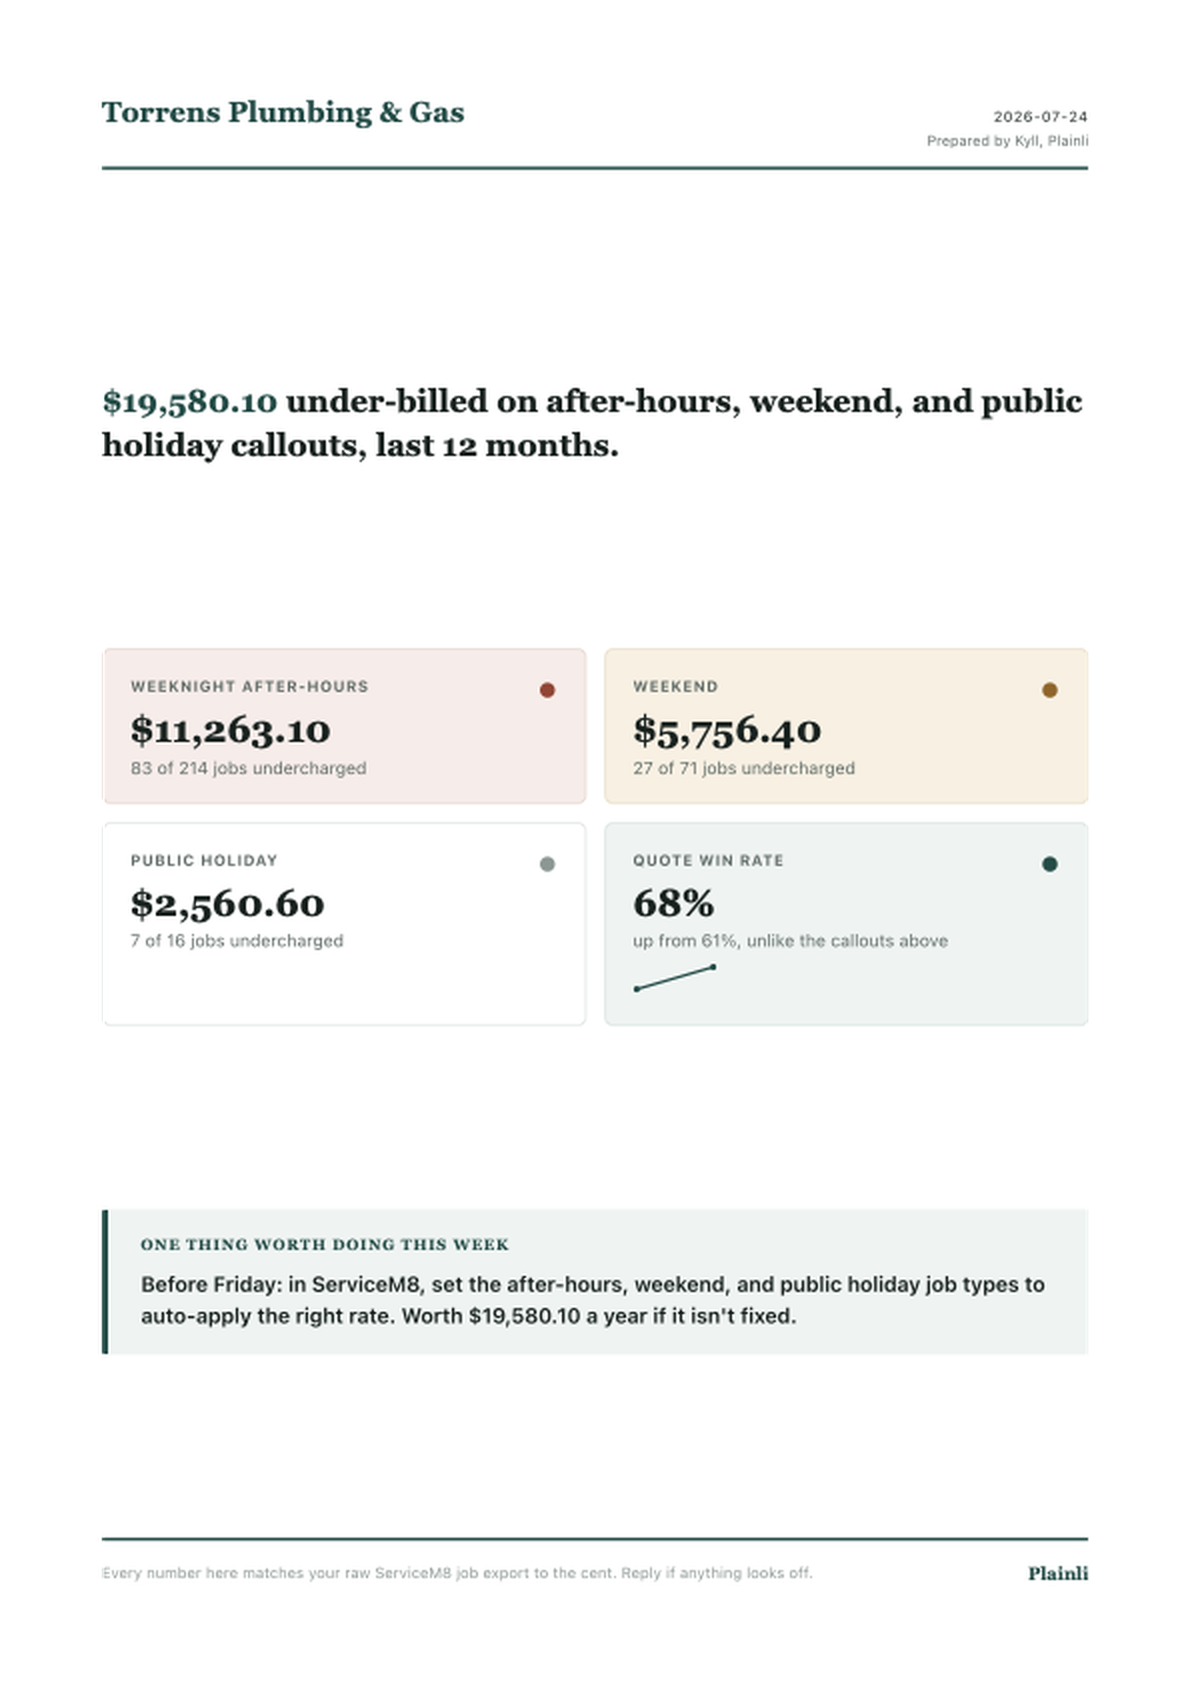Image resolution: width=1190 pixels, height=1684 pixels.
Task: Select the Torrens Plumbing & Gas title
Action: (283, 112)
